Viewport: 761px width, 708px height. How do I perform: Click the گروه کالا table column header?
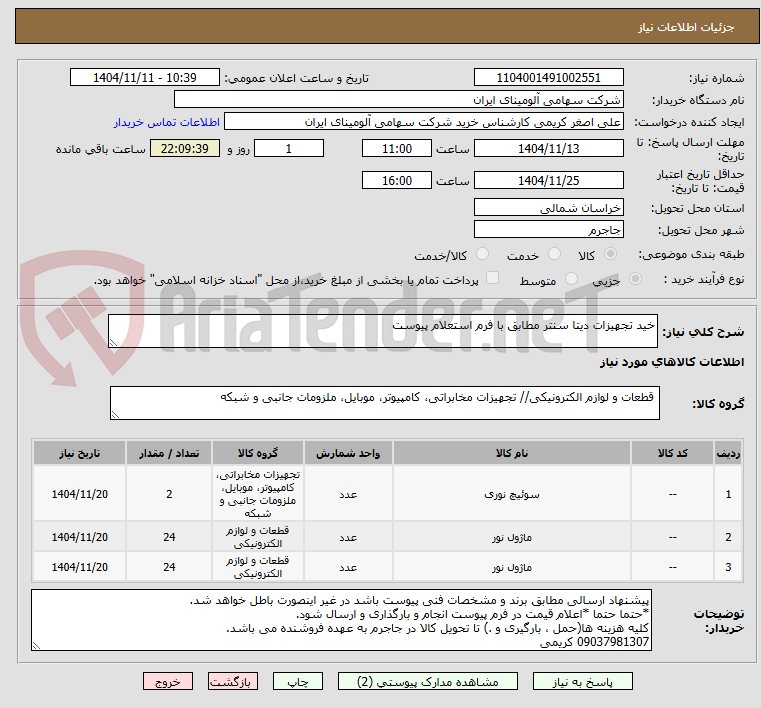258,453
